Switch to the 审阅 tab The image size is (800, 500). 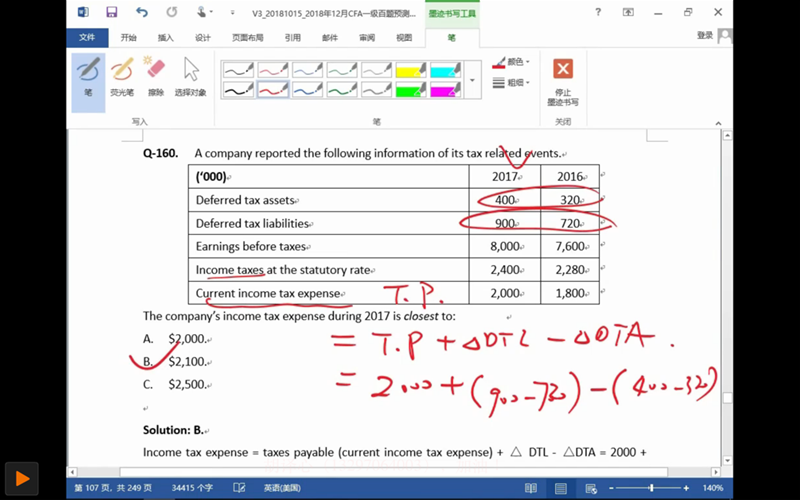point(367,38)
